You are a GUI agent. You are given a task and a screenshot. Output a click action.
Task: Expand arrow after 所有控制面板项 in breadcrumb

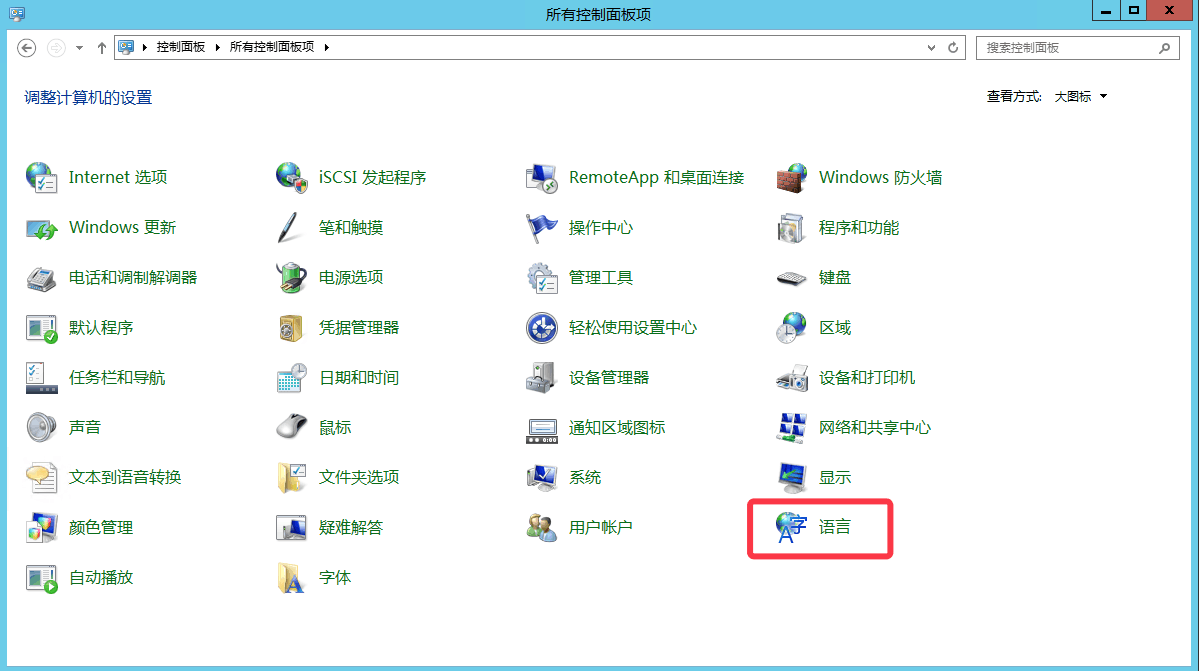327,47
